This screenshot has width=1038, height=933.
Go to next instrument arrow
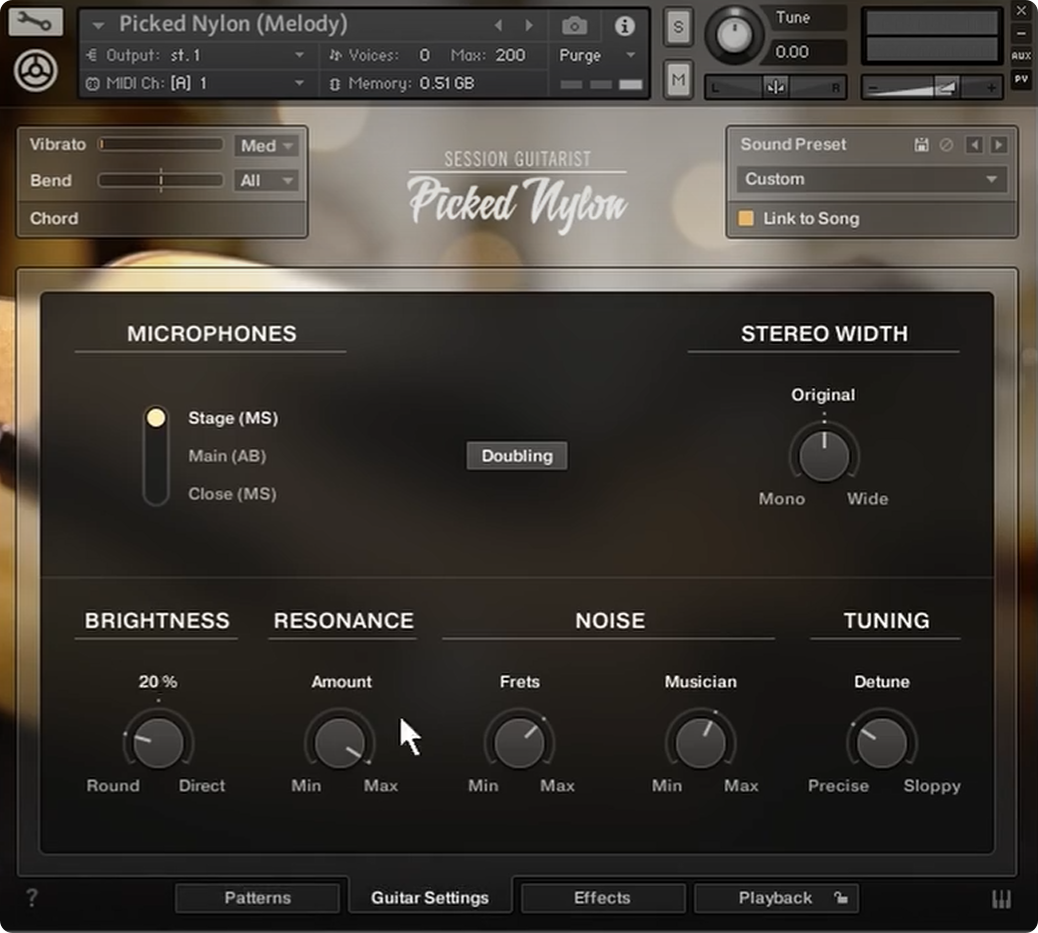point(528,25)
